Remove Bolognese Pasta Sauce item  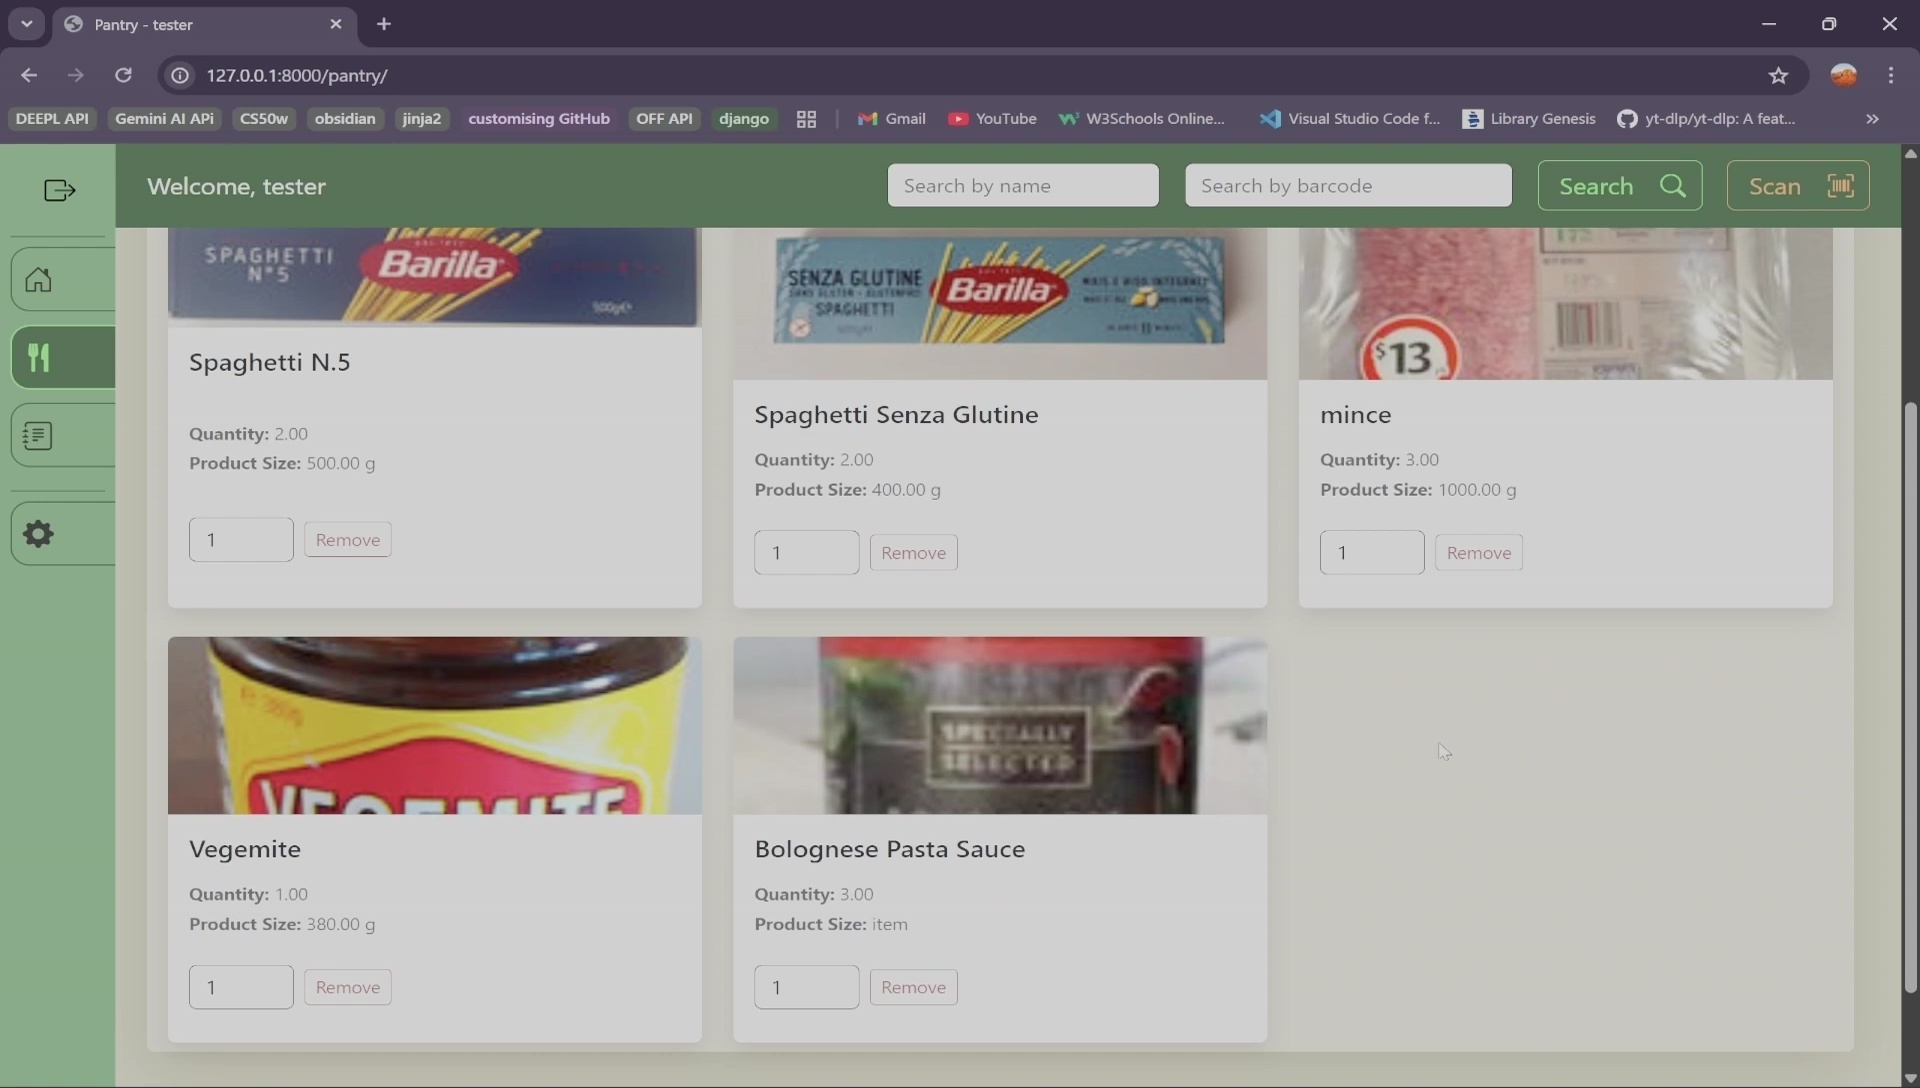912,987
